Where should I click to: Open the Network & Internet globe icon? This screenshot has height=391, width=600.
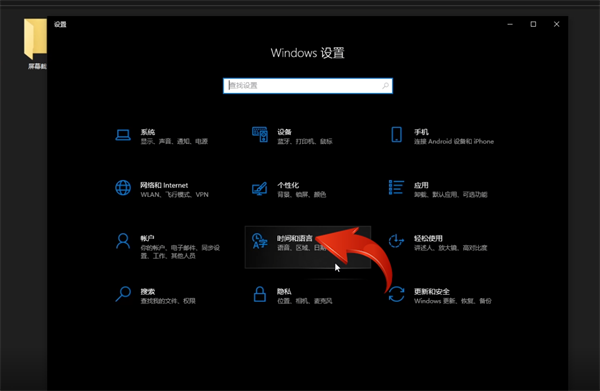[123, 188]
